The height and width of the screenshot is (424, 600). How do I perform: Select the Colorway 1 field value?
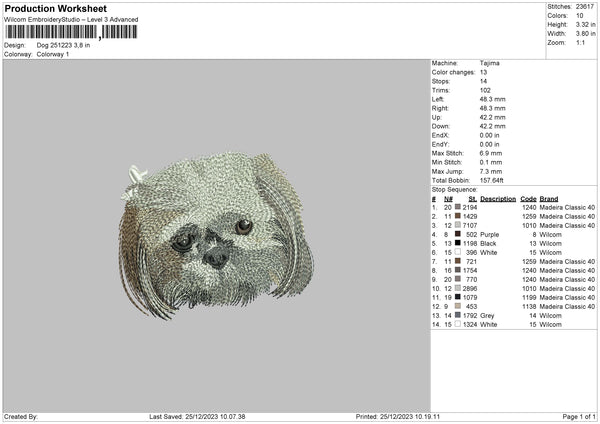[x=52, y=53]
